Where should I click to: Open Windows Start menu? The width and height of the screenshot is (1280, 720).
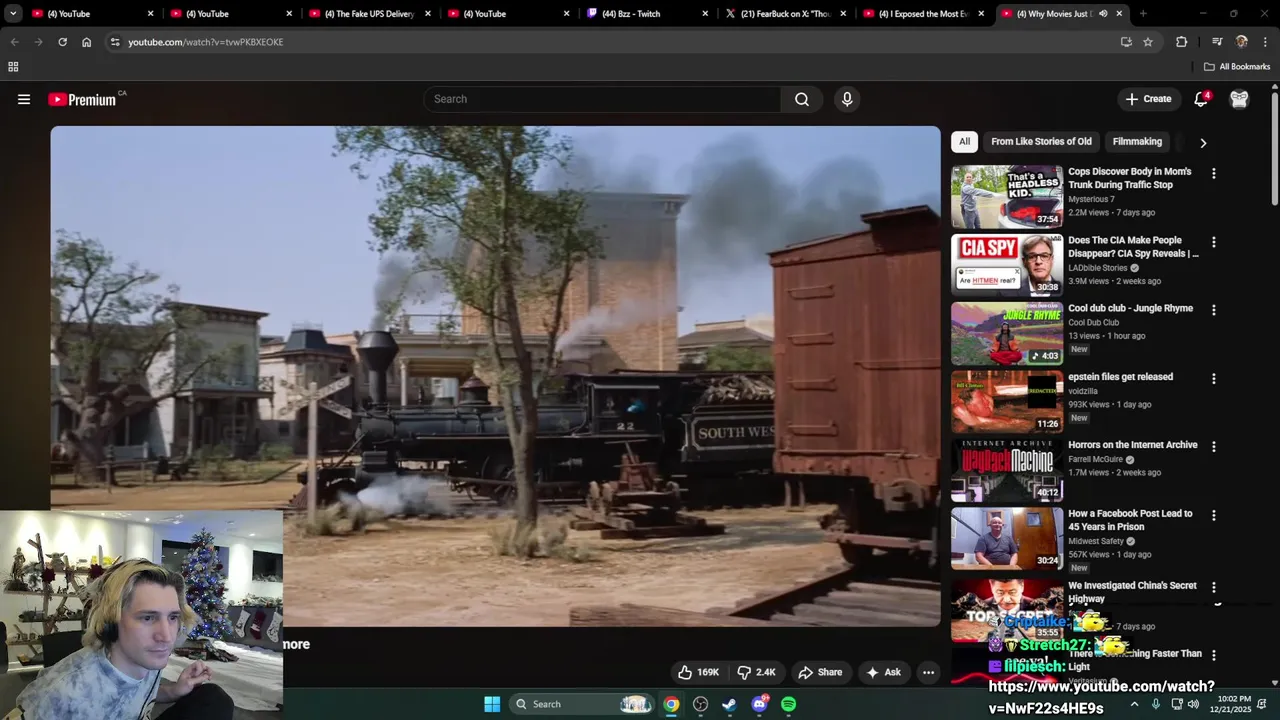pyautogui.click(x=492, y=704)
